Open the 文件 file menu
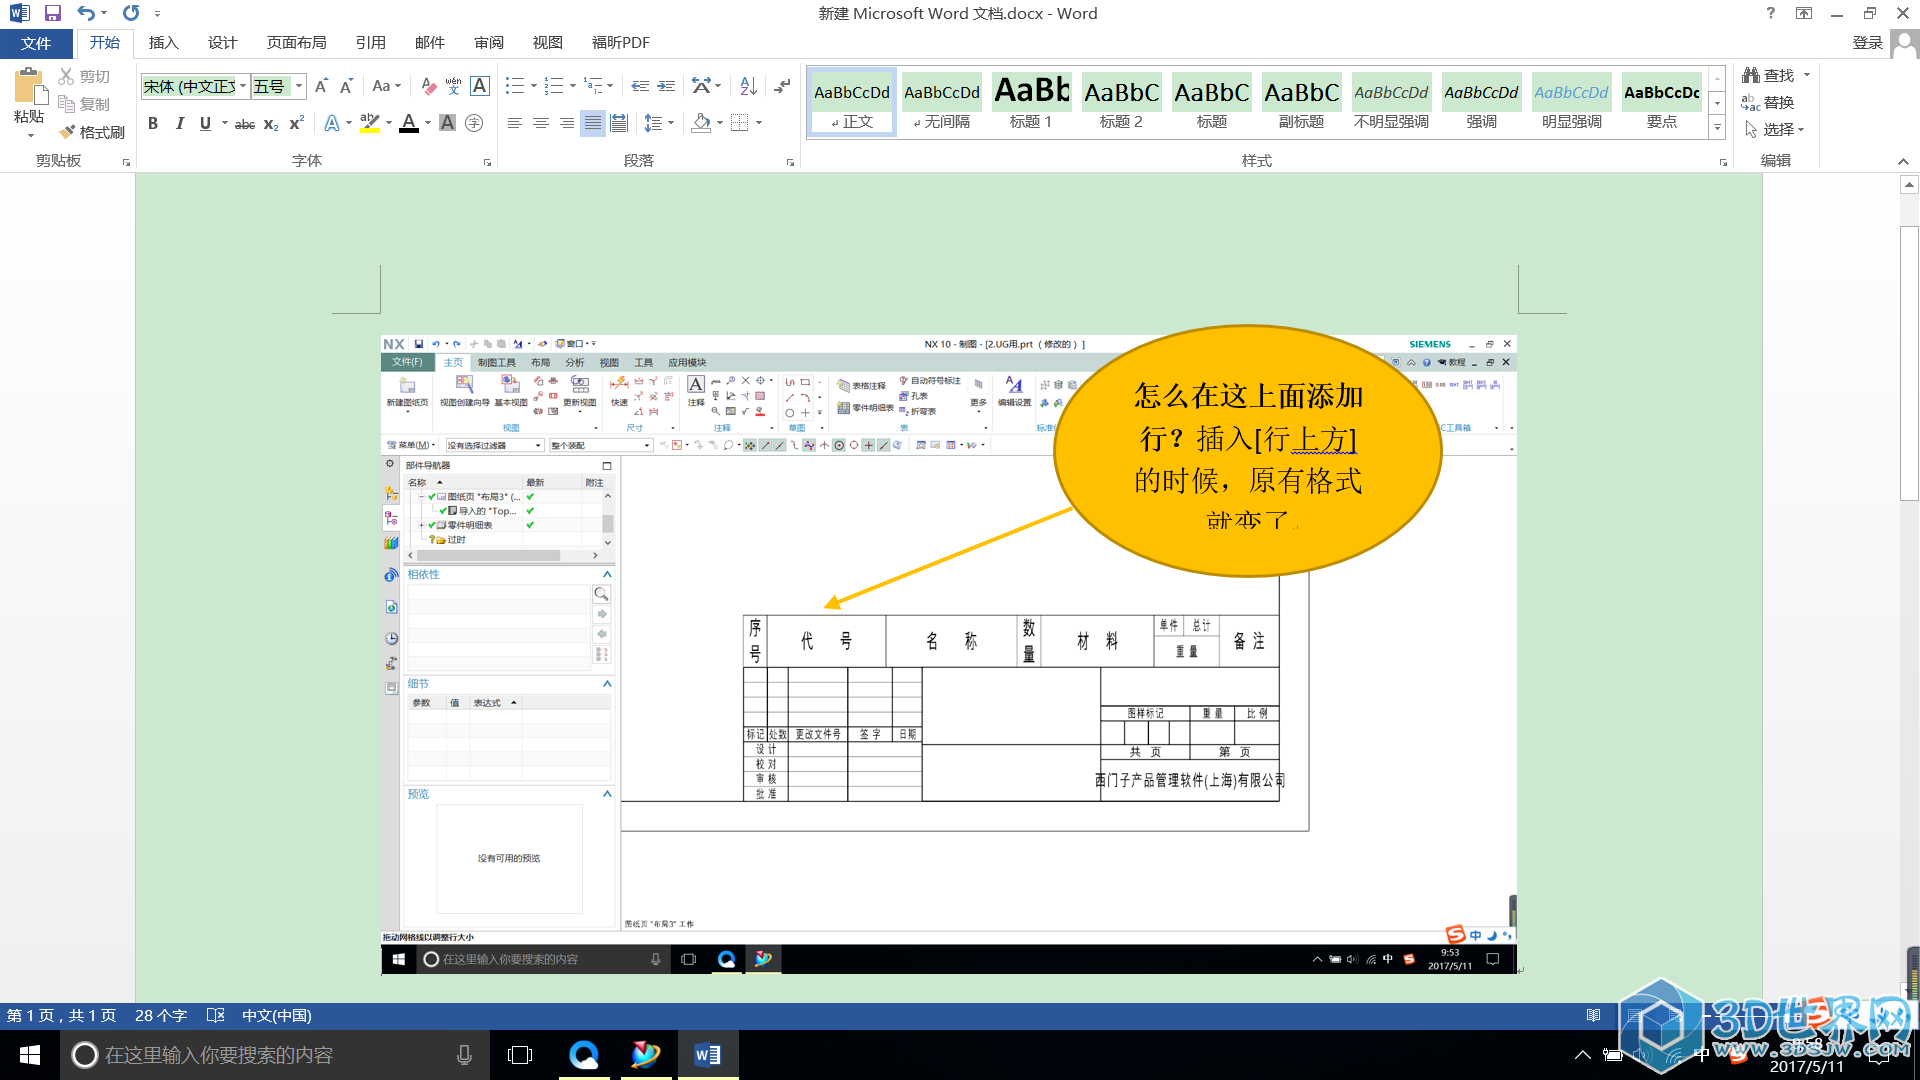 (36, 43)
